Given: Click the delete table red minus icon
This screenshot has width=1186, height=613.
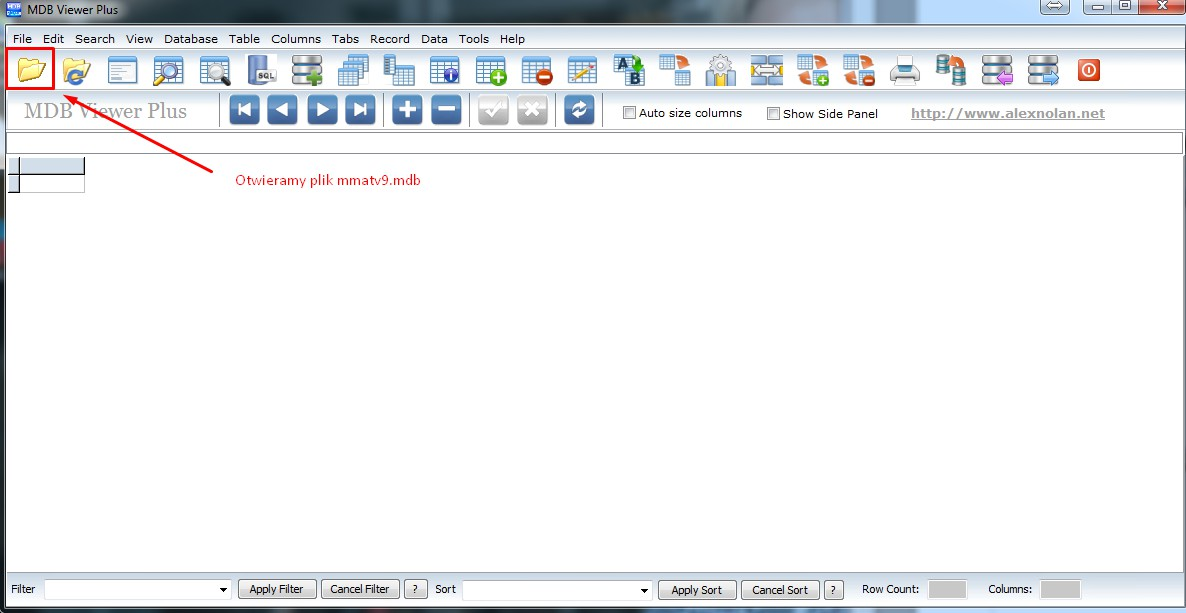Looking at the screenshot, I should click(x=537, y=71).
